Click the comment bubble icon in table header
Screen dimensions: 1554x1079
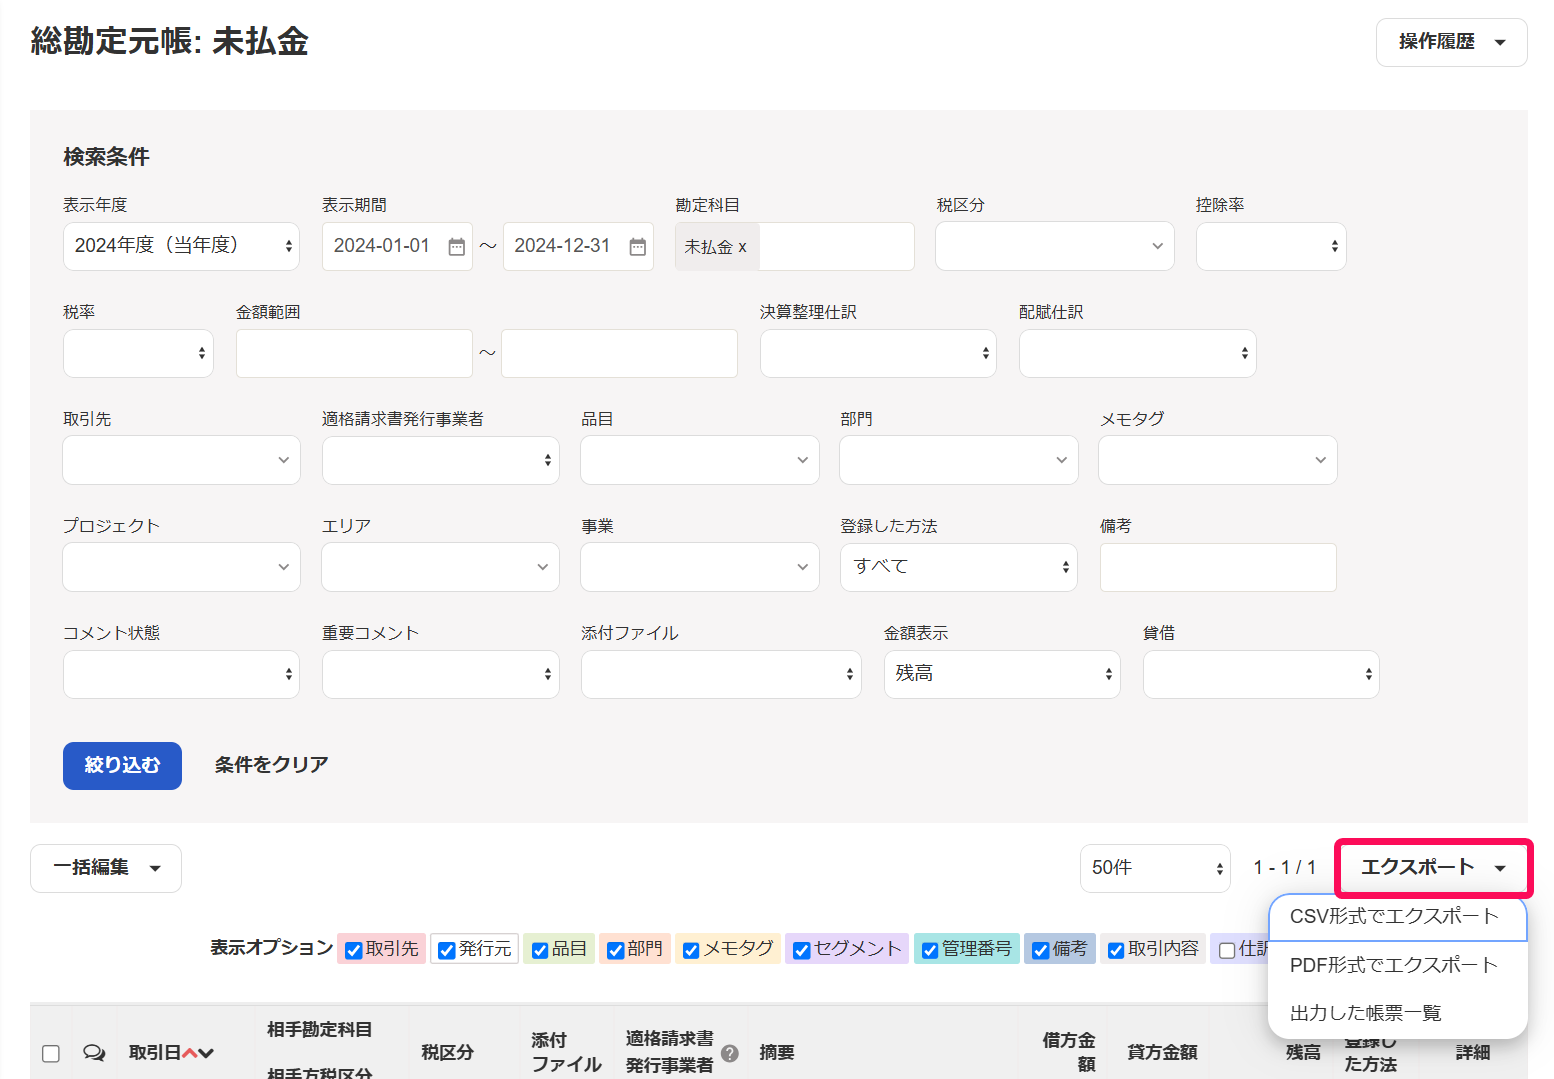[x=94, y=1053]
